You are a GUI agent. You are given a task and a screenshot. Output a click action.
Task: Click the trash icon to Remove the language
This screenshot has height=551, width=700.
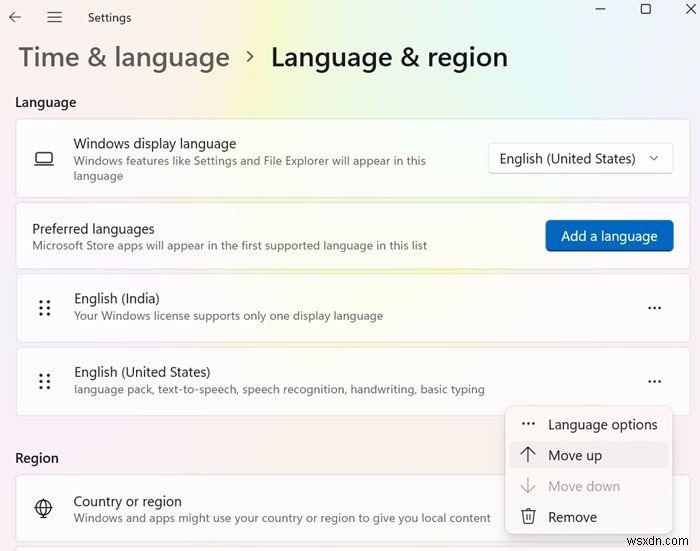click(x=528, y=517)
